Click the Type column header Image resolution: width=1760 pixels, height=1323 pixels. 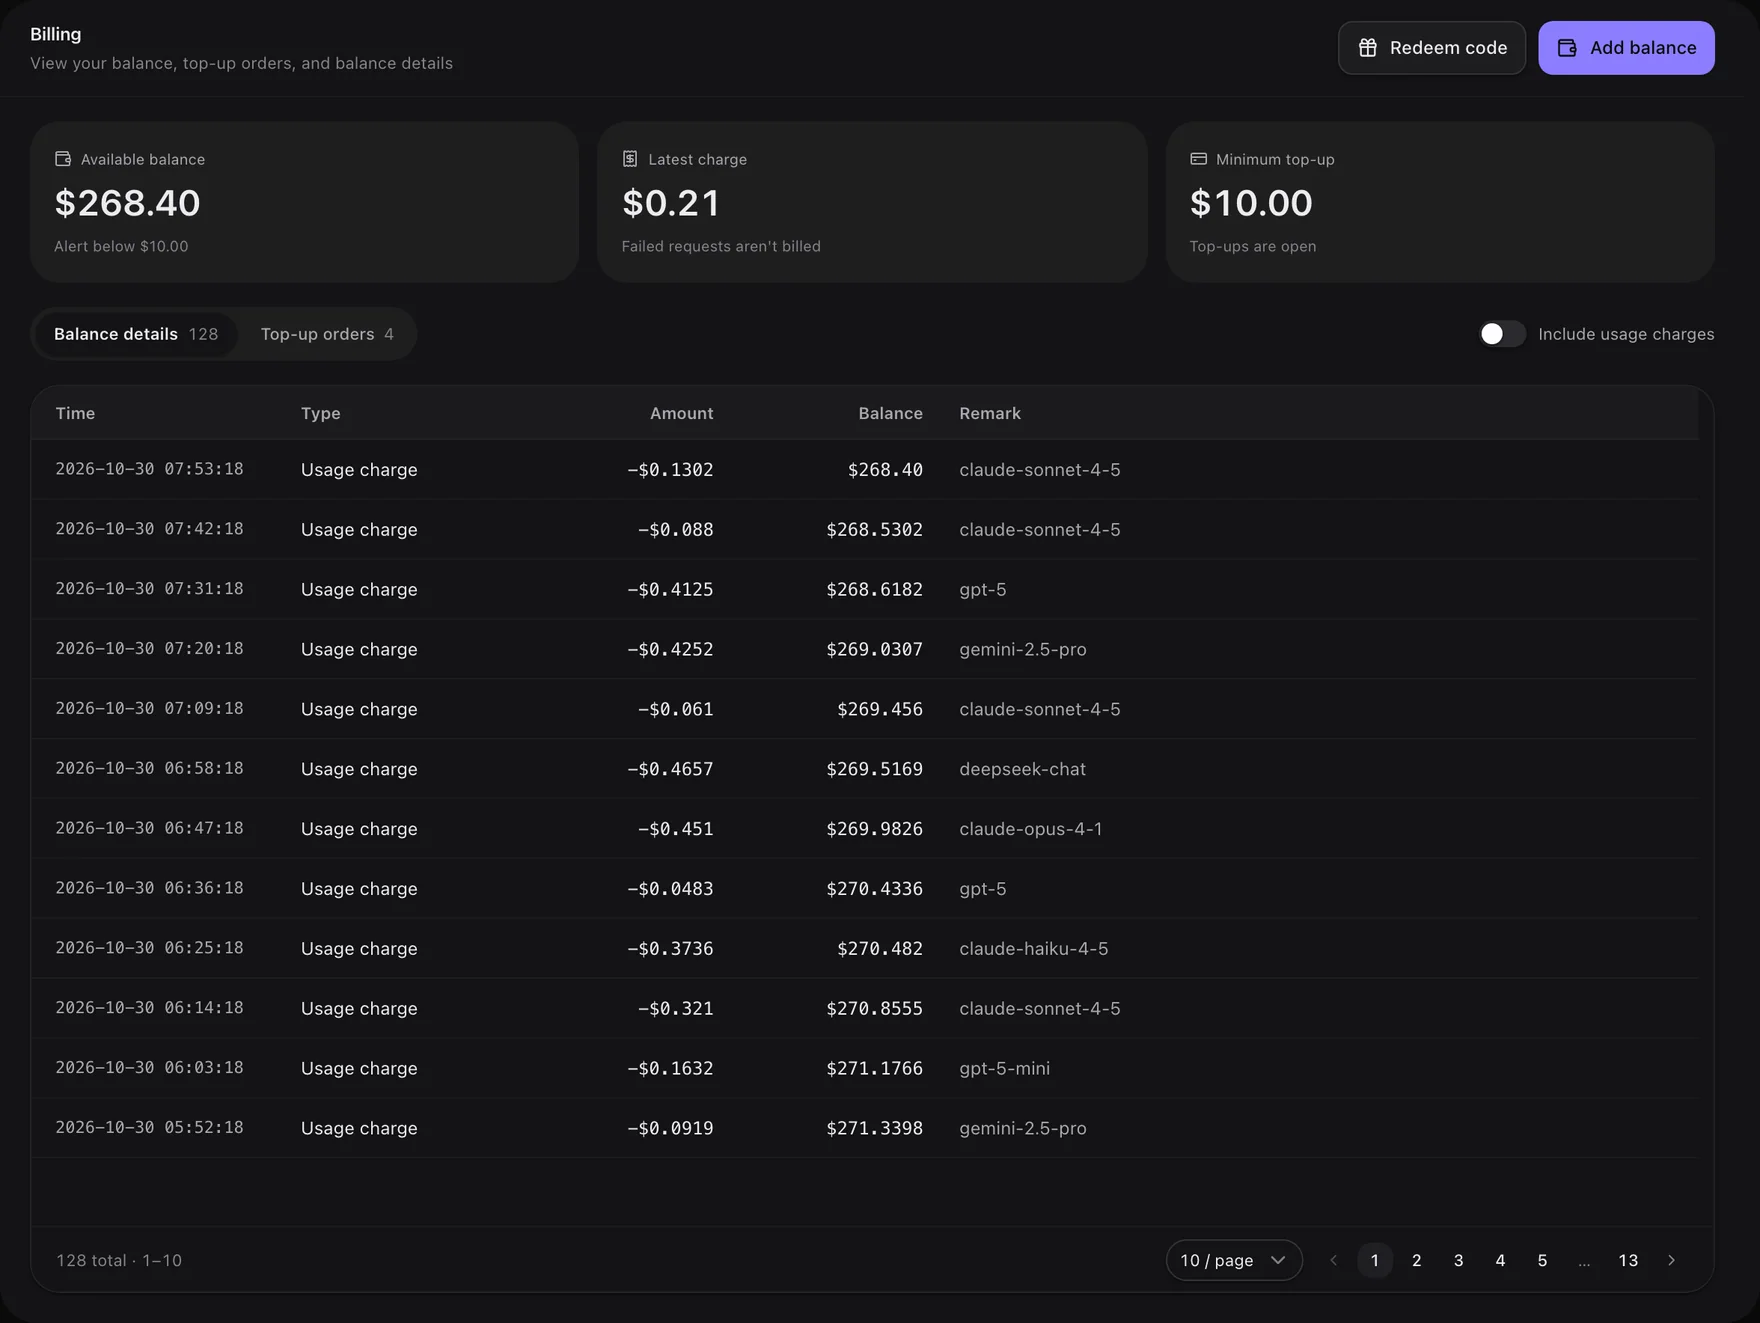(x=321, y=413)
